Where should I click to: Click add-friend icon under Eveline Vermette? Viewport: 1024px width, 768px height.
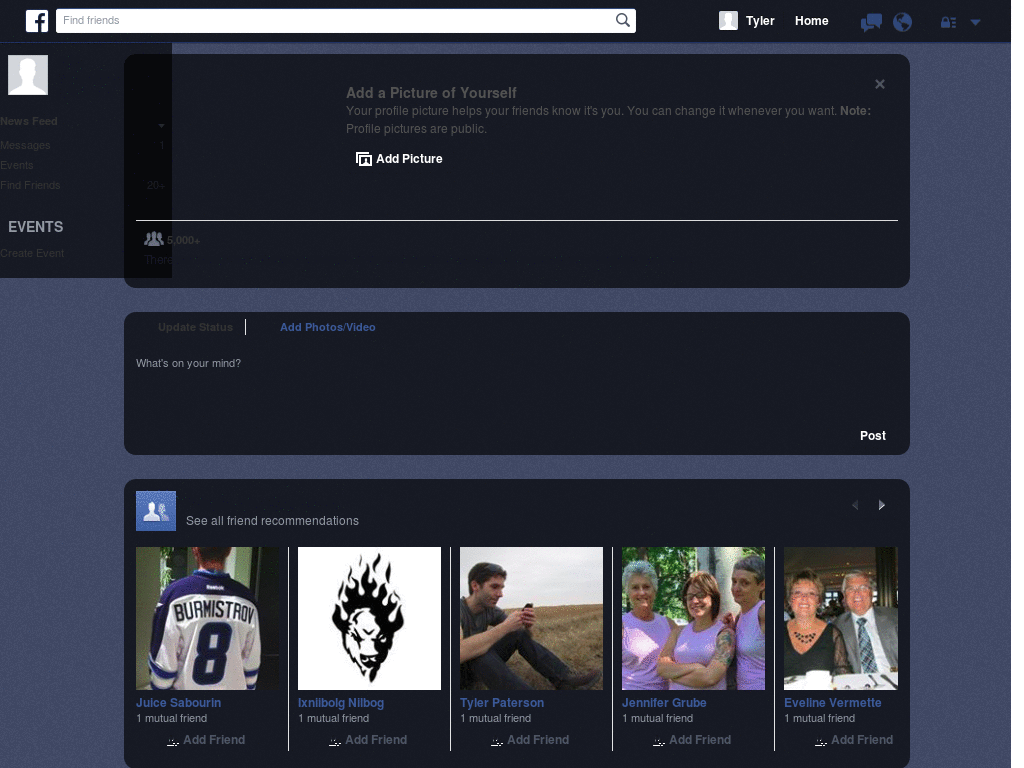pyautogui.click(x=821, y=741)
